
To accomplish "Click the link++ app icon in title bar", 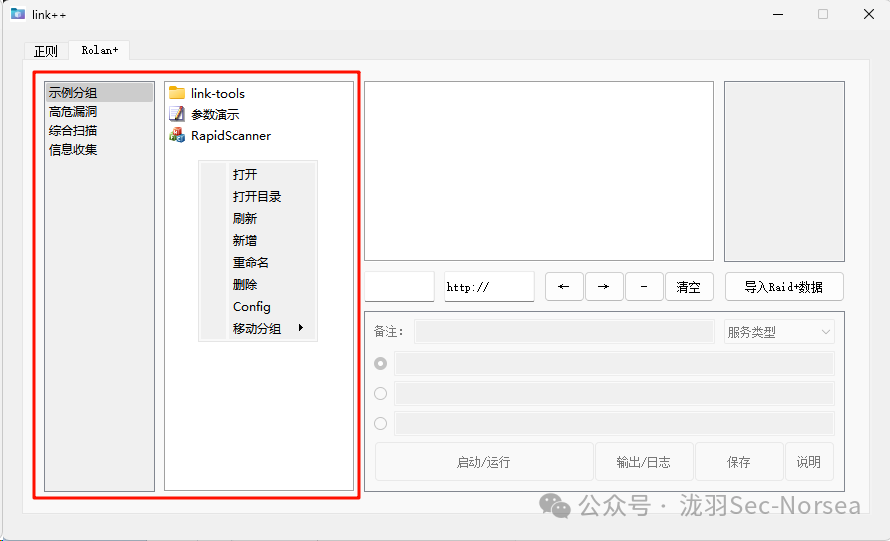I will point(17,14).
